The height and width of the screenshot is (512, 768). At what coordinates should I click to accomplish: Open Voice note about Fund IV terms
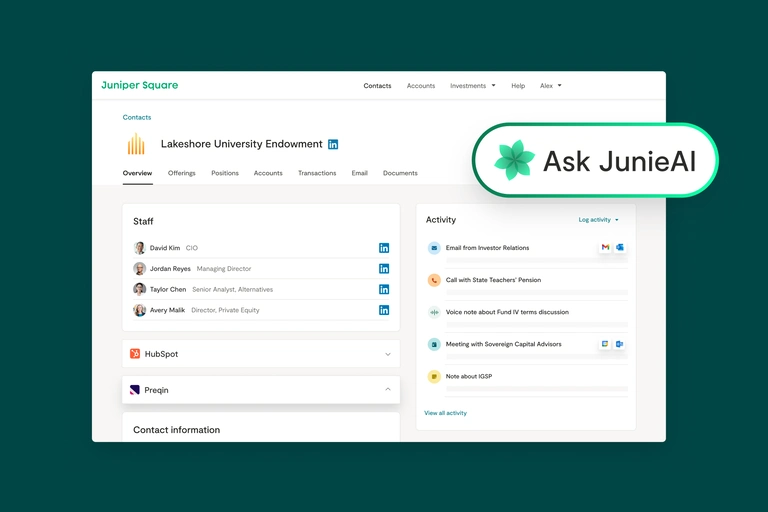(507, 312)
